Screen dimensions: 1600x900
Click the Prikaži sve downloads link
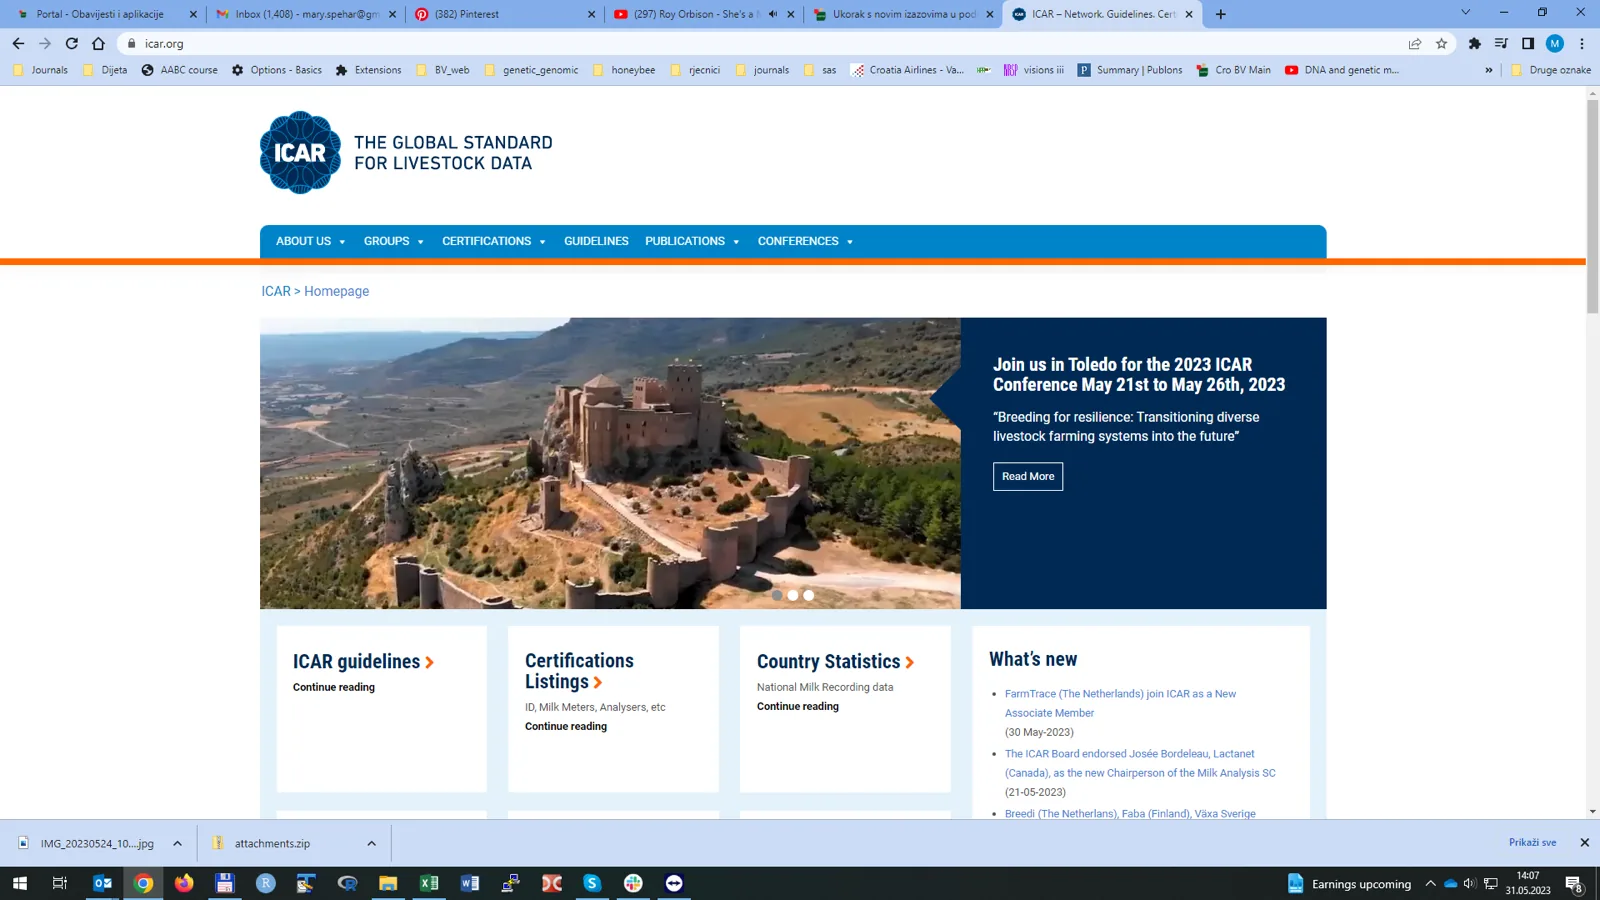(x=1532, y=842)
